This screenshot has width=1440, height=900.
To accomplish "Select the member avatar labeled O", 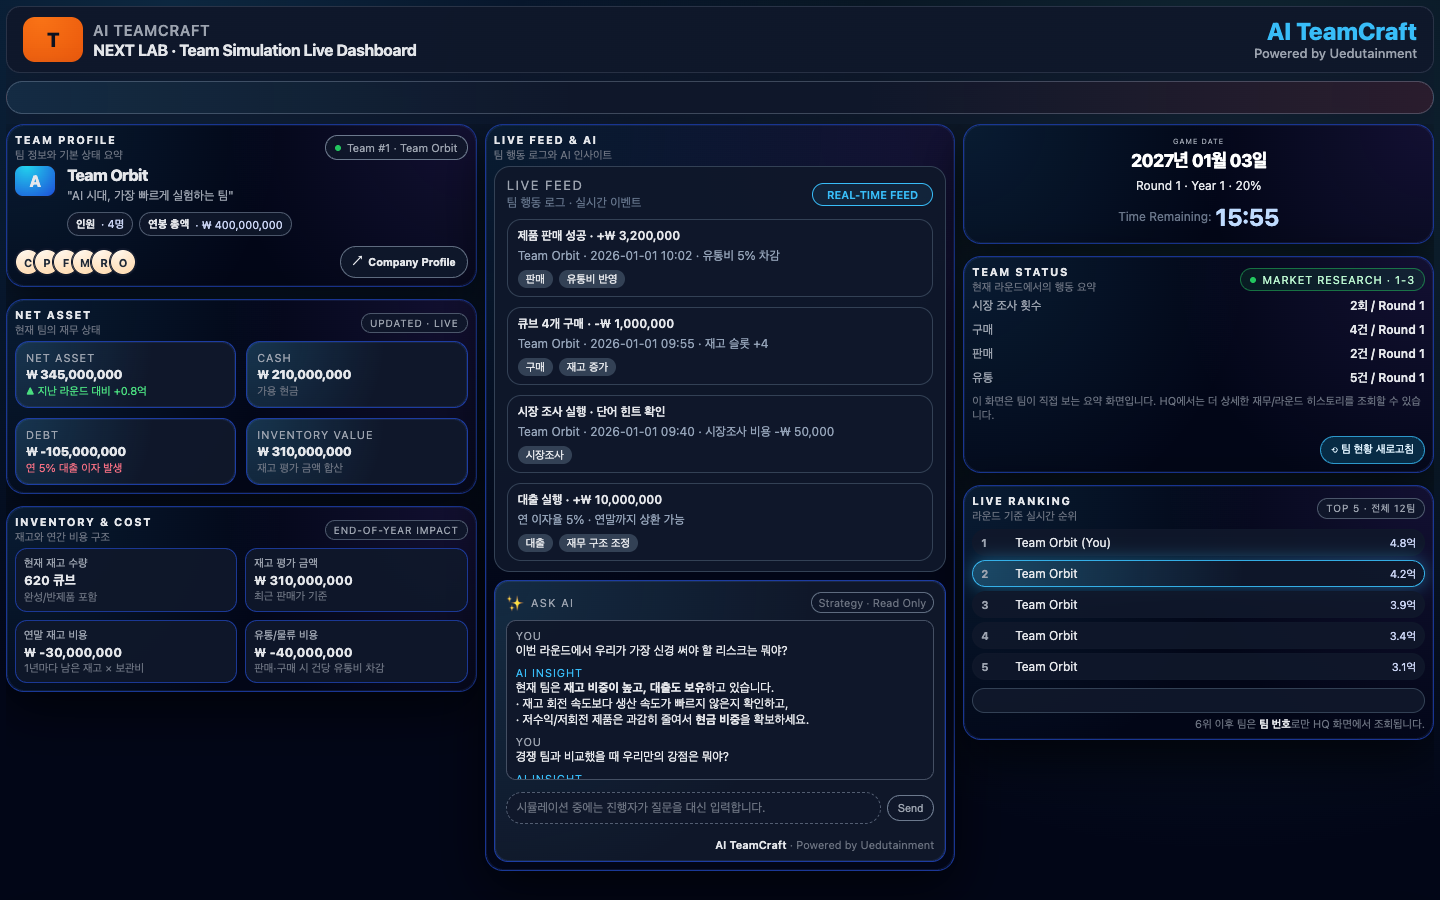I will [123, 262].
